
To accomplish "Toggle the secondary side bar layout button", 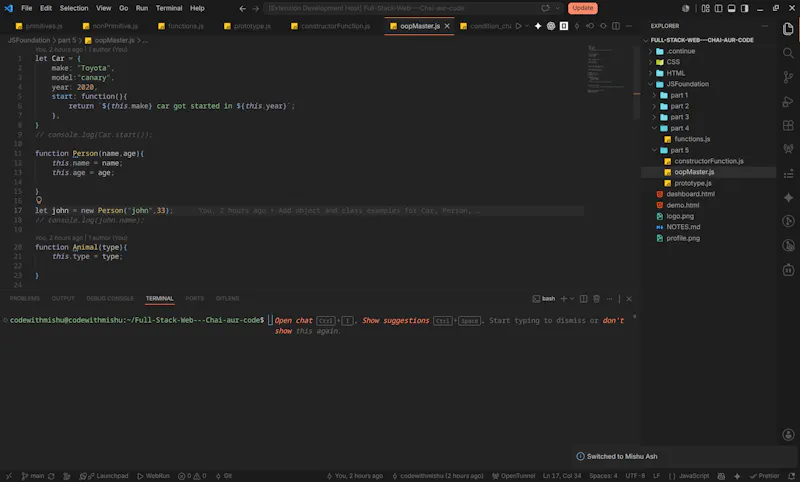I will (x=745, y=8).
